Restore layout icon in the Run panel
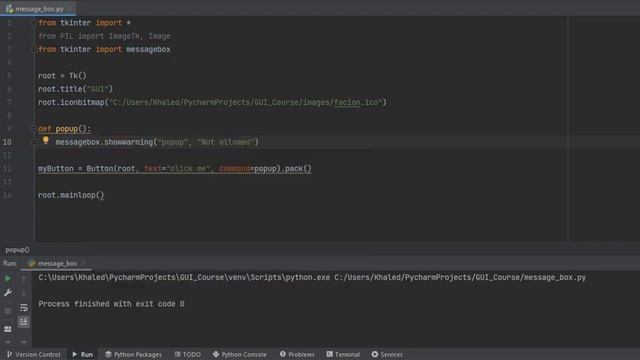This screenshot has height=360, width=640. pos(8,329)
